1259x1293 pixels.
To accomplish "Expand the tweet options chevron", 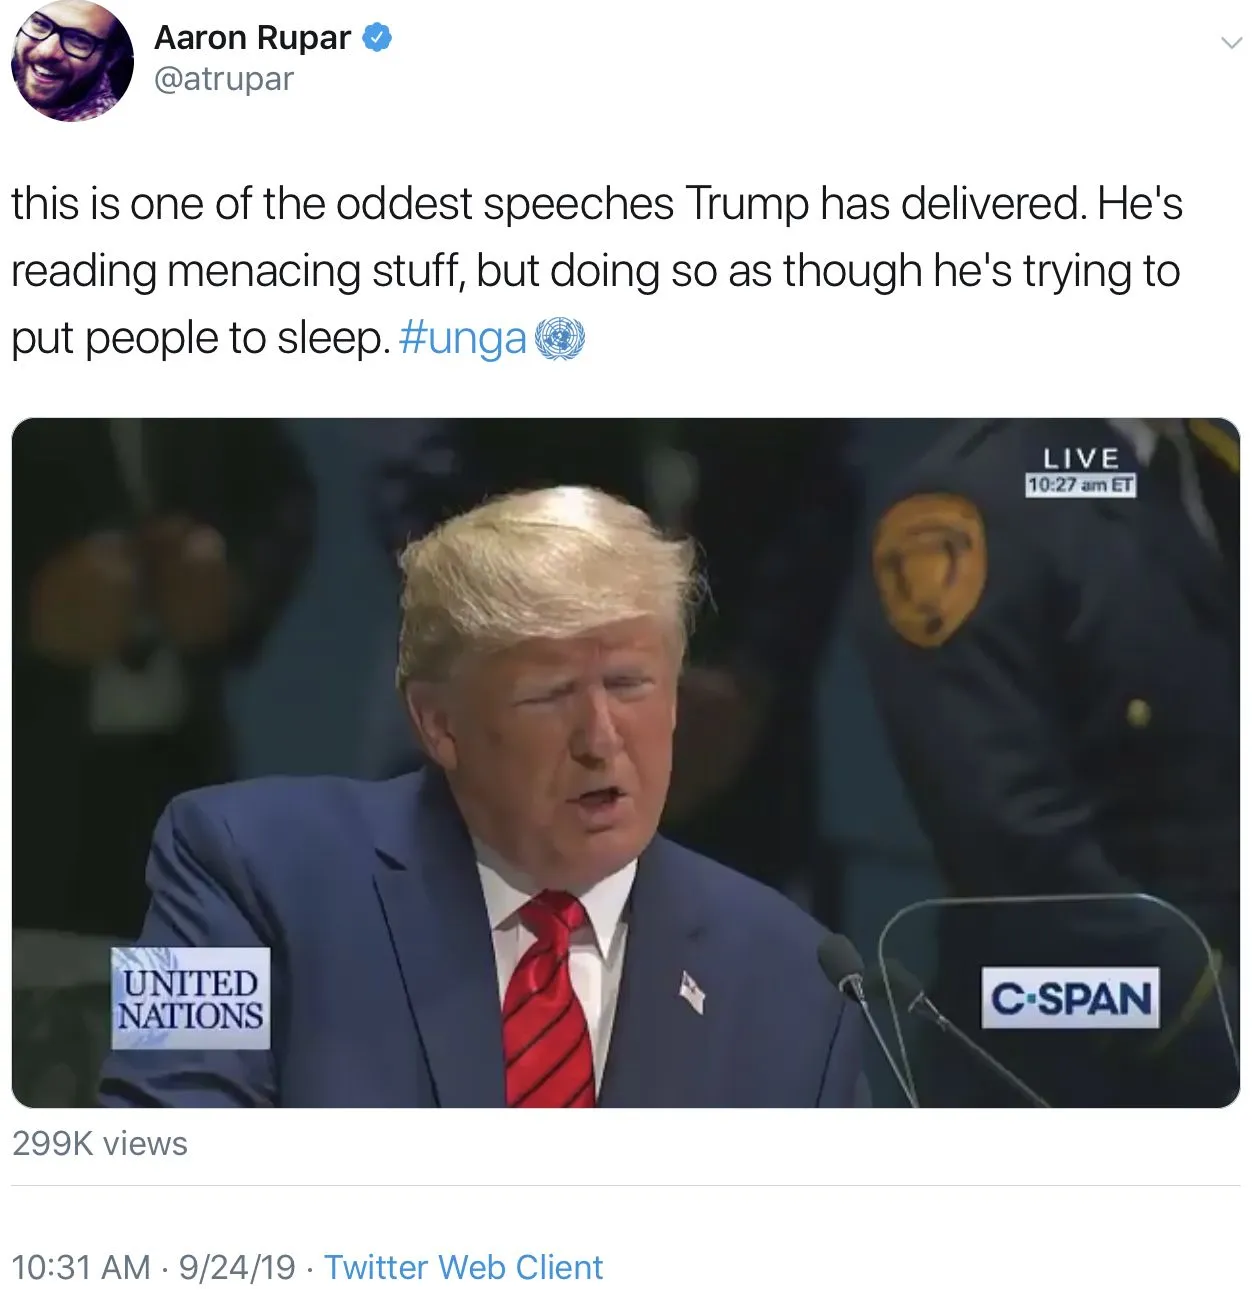I will coord(1231,42).
